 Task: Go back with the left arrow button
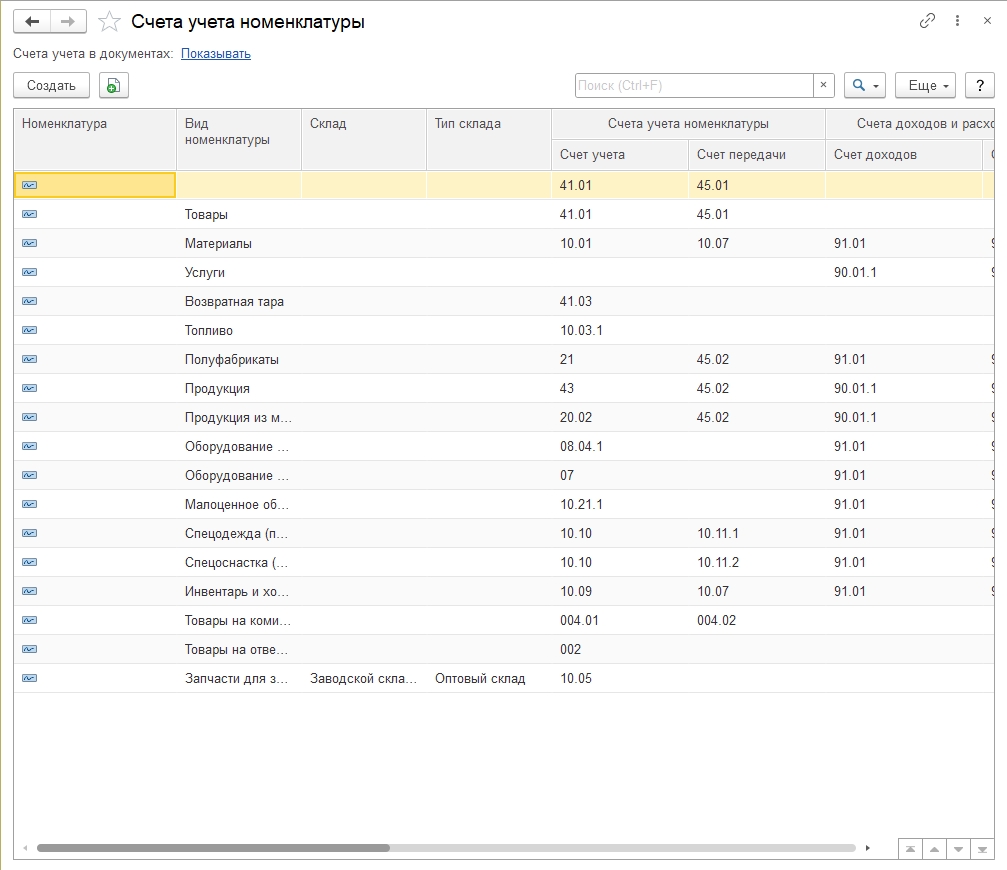pos(31,22)
